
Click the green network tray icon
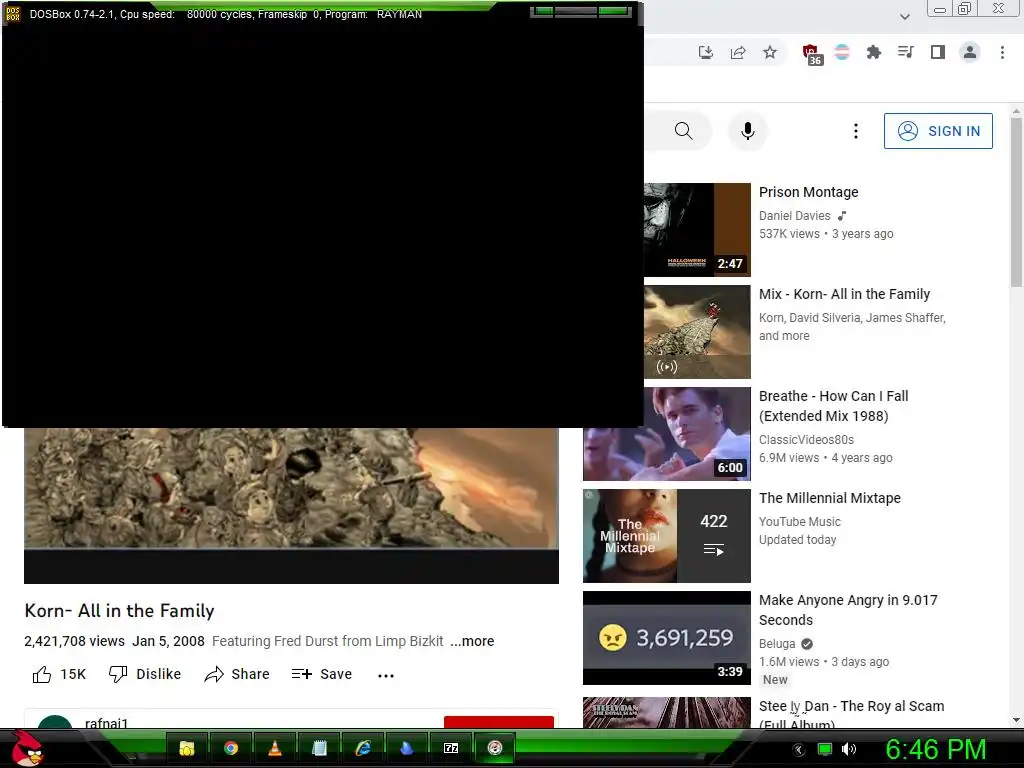[x=825, y=750]
